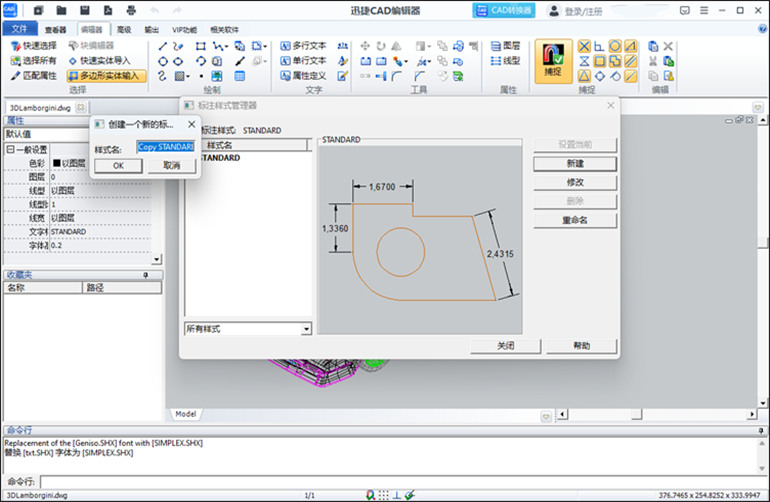Image resolution: width=770 pixels, height=502 pixels.
Task: Select the Spline curve tool
Action: pos(163,76)
